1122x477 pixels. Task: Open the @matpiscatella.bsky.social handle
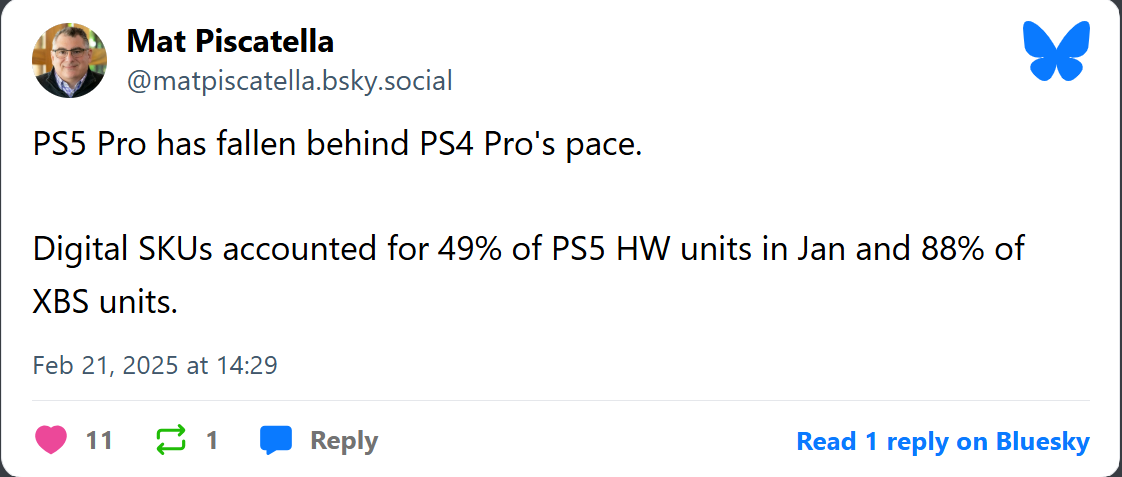[x=290, y=81]
